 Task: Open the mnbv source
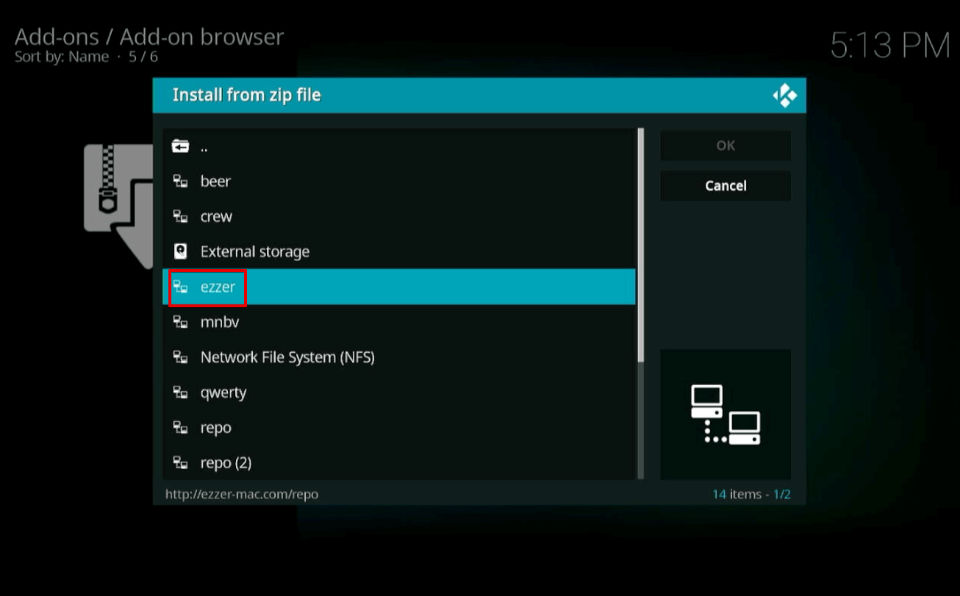click(399, 322)
